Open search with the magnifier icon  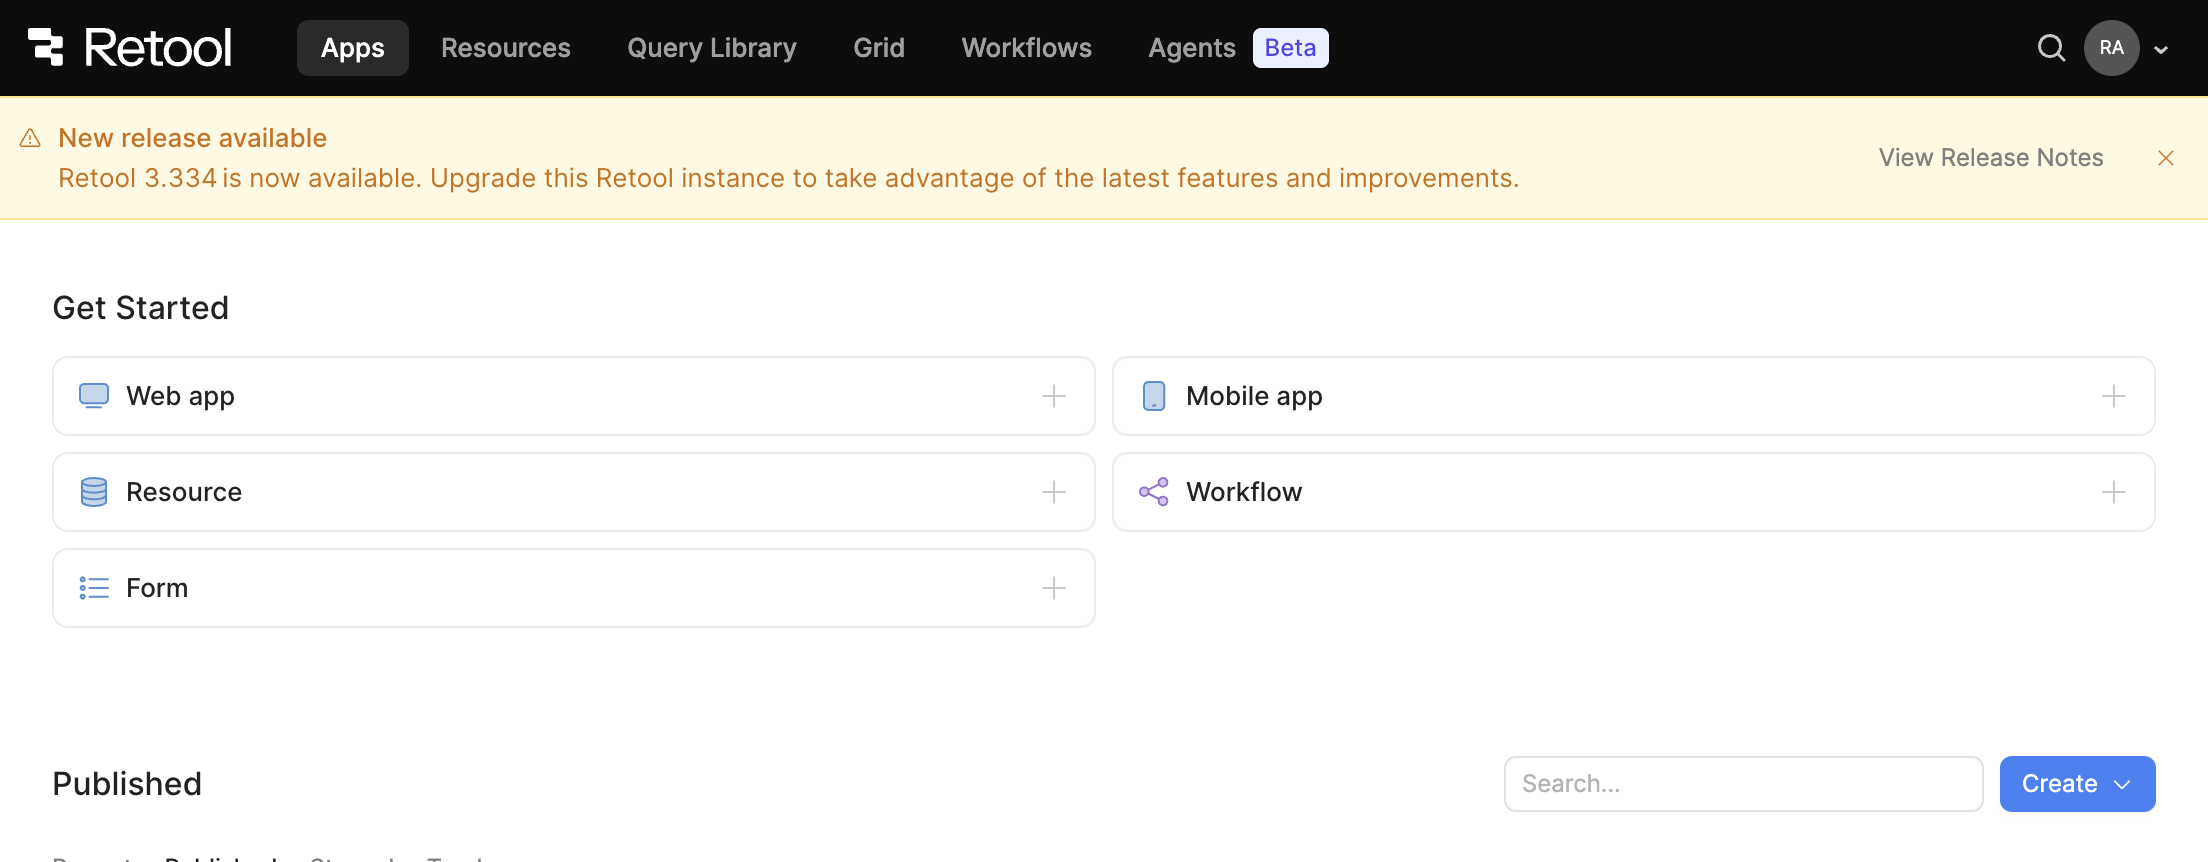coord(2051,48)
